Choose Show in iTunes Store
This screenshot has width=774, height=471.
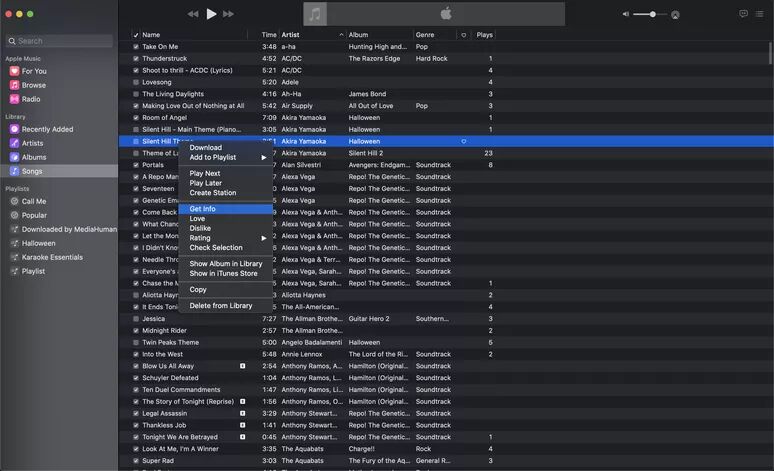coord(226,274)
